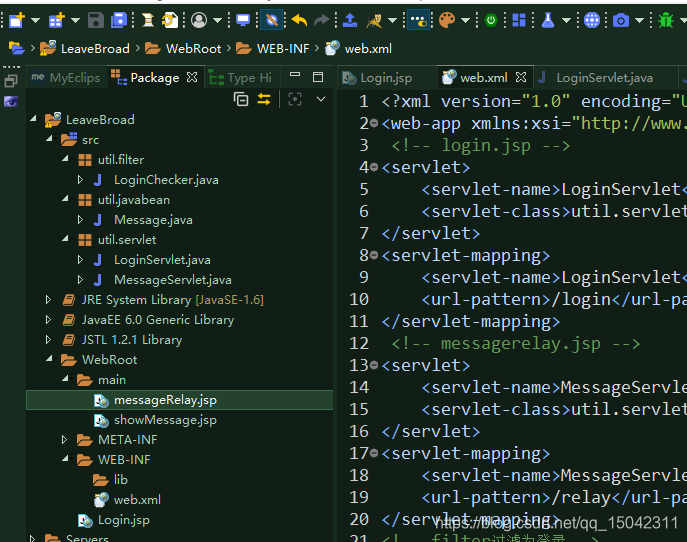Select JavaEE 6.0 Generic Library entry
Image resolution: width=687 pixels, height=542 pixels.
tap(158, 320)
